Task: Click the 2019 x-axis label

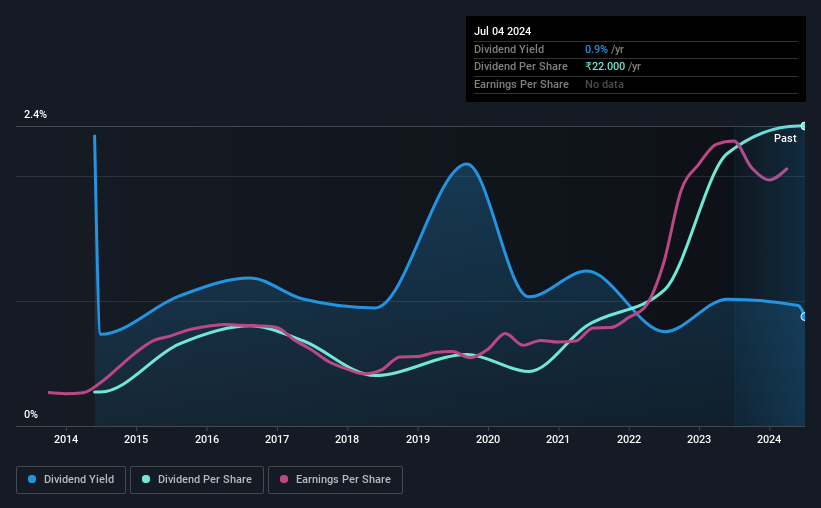Action: 418,439
